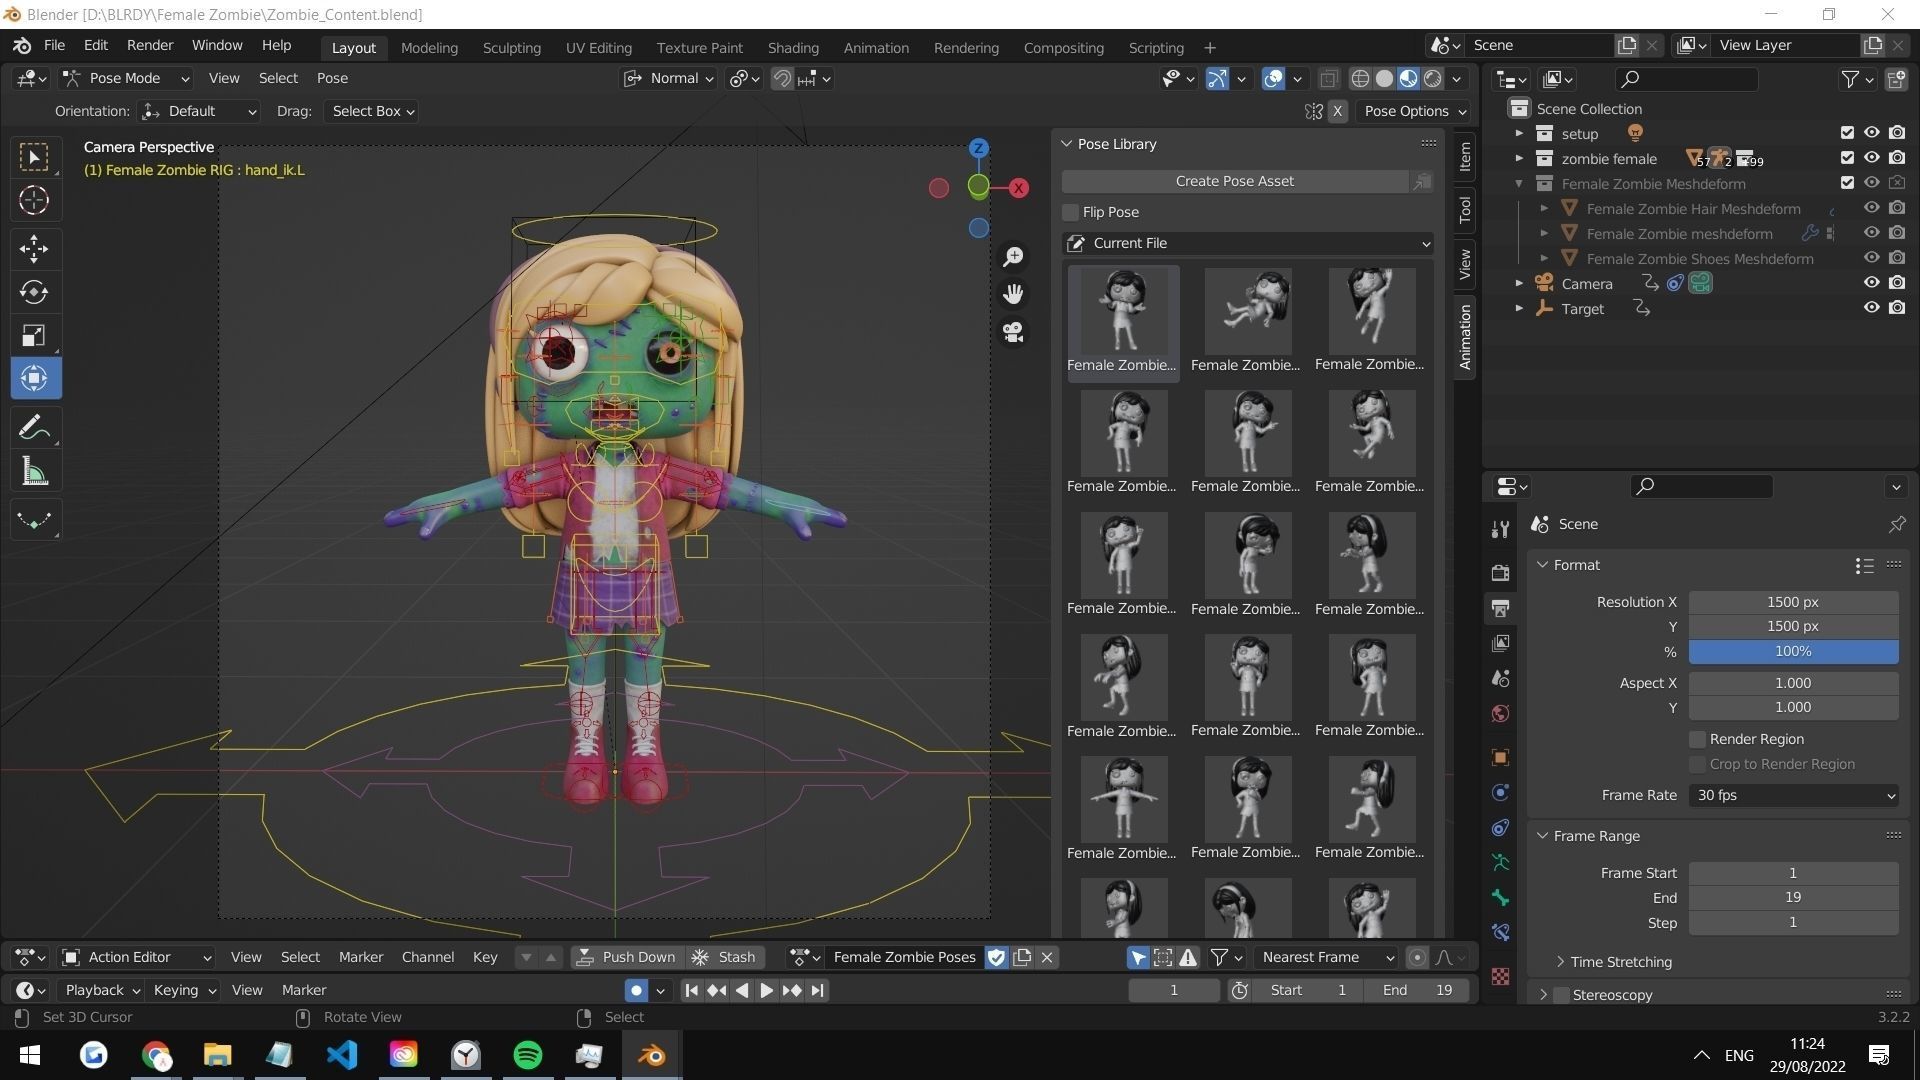The height and width of the screenshot is (1080, 1920).
Task: Open the View Layer properties tab icon
Action: [1500, 643]
